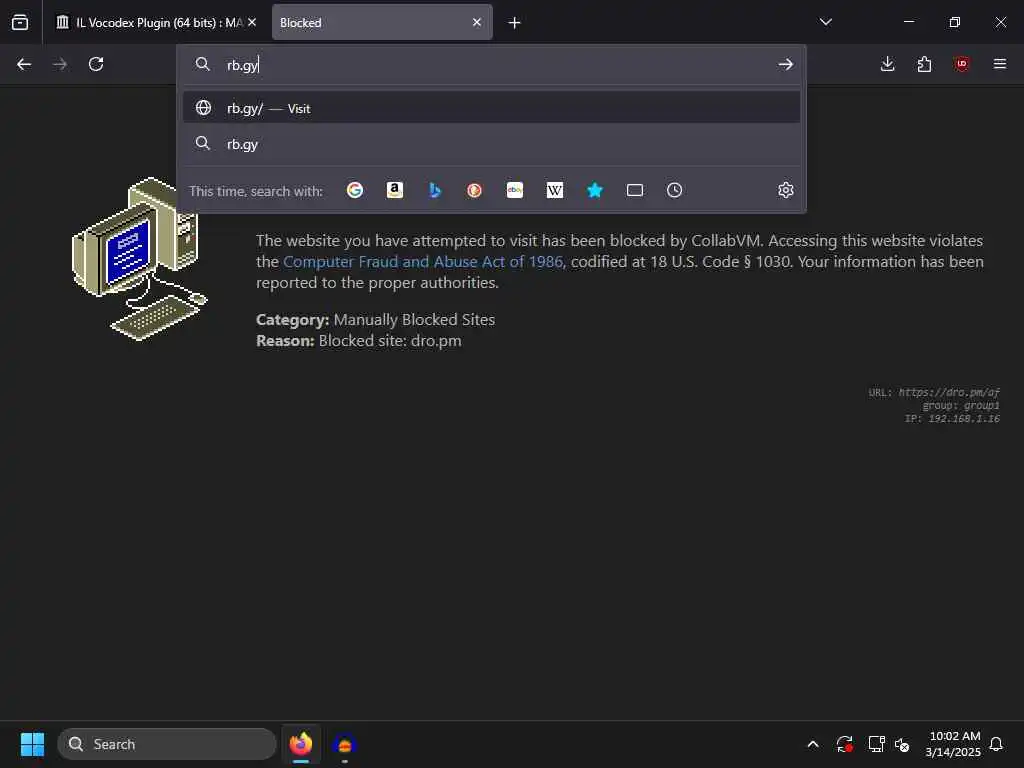Click the retro computer illustration
1024x768 pixels.
pos(139,259)
